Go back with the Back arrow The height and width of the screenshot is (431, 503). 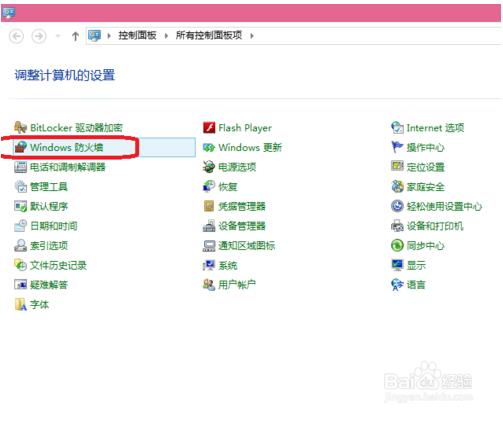[x=16, y=36]
